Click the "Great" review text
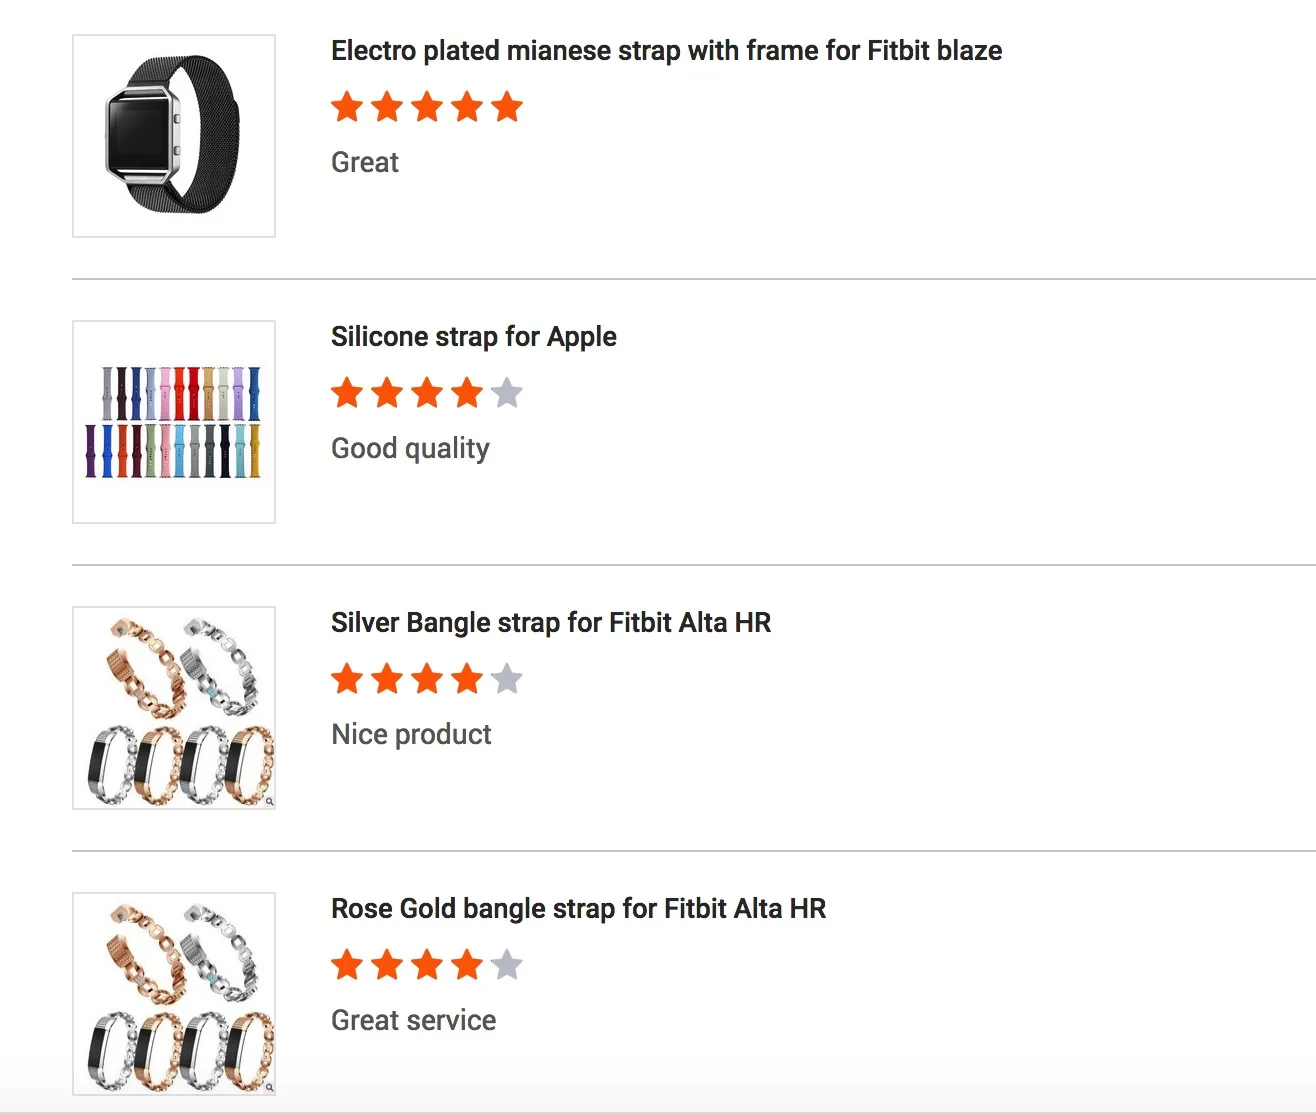Screen dimensions: 1316x1114 click(365, 162)
